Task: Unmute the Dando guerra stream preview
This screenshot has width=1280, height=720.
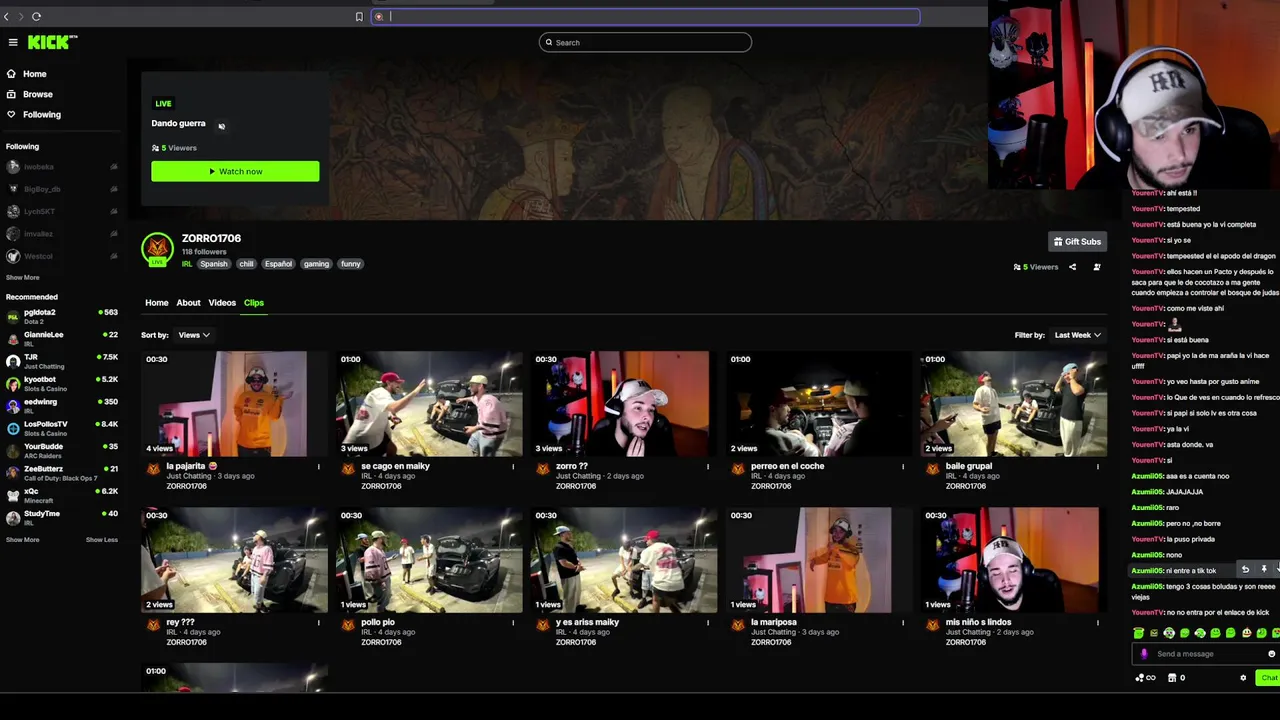Action: (221, 126)
